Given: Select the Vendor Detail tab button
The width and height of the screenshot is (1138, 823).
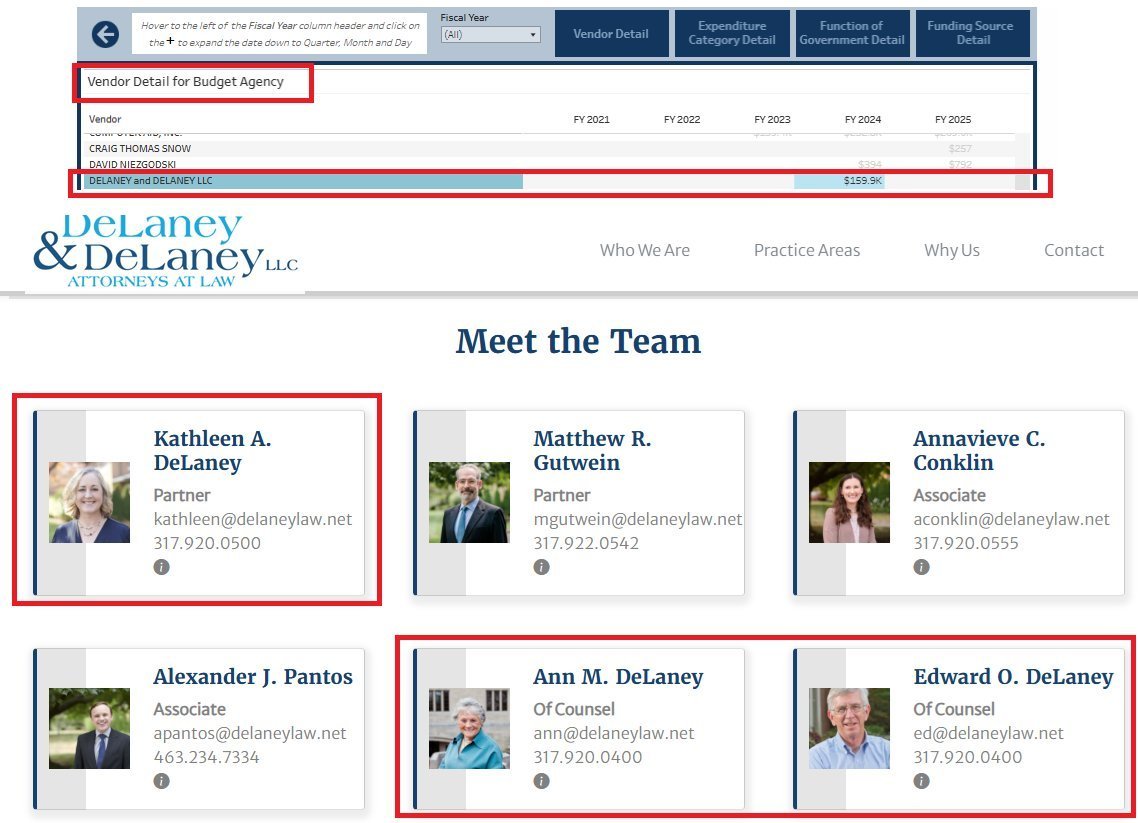Looking at the screenshot, I should tap(611, 33).
